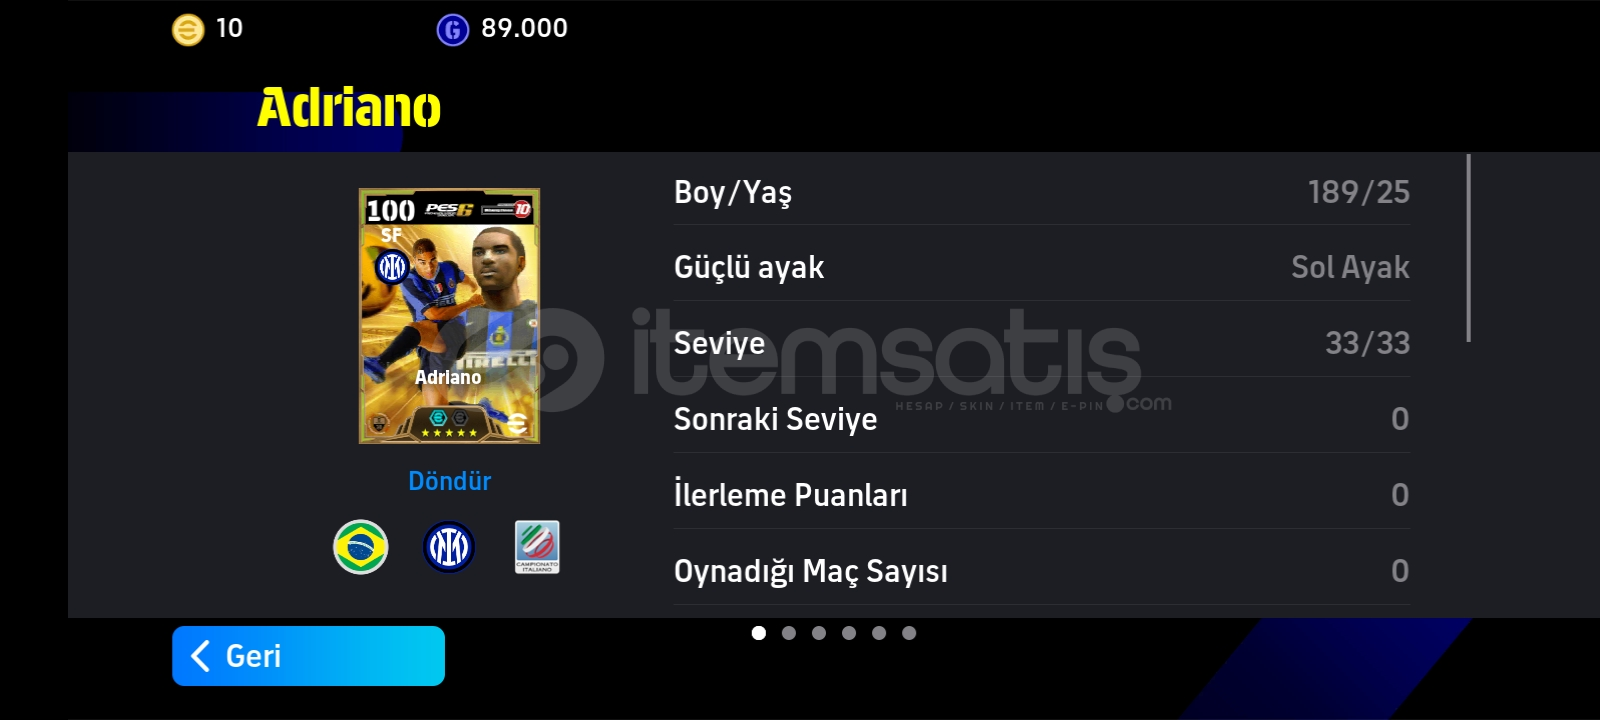Select the Seviye 33/33 row
This screenshot has height=720, width=1600.
coord(1042,343)
